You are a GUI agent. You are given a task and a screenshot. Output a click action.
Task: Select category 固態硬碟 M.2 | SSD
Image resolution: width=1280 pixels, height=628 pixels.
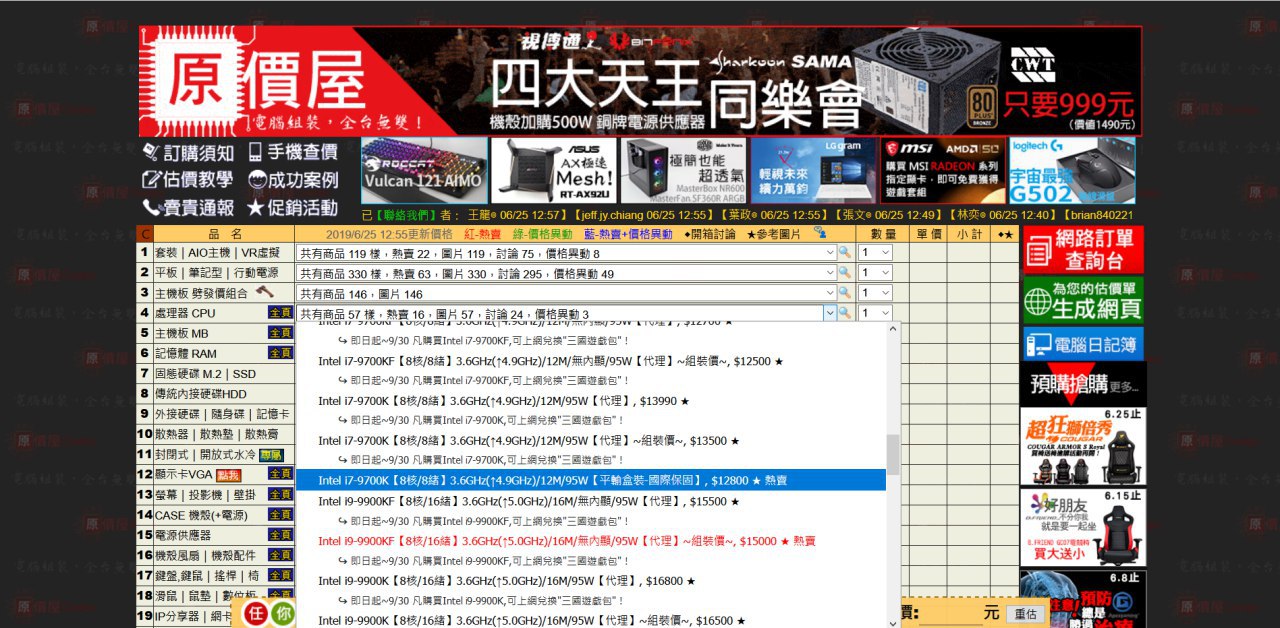[x=205, y=373]
